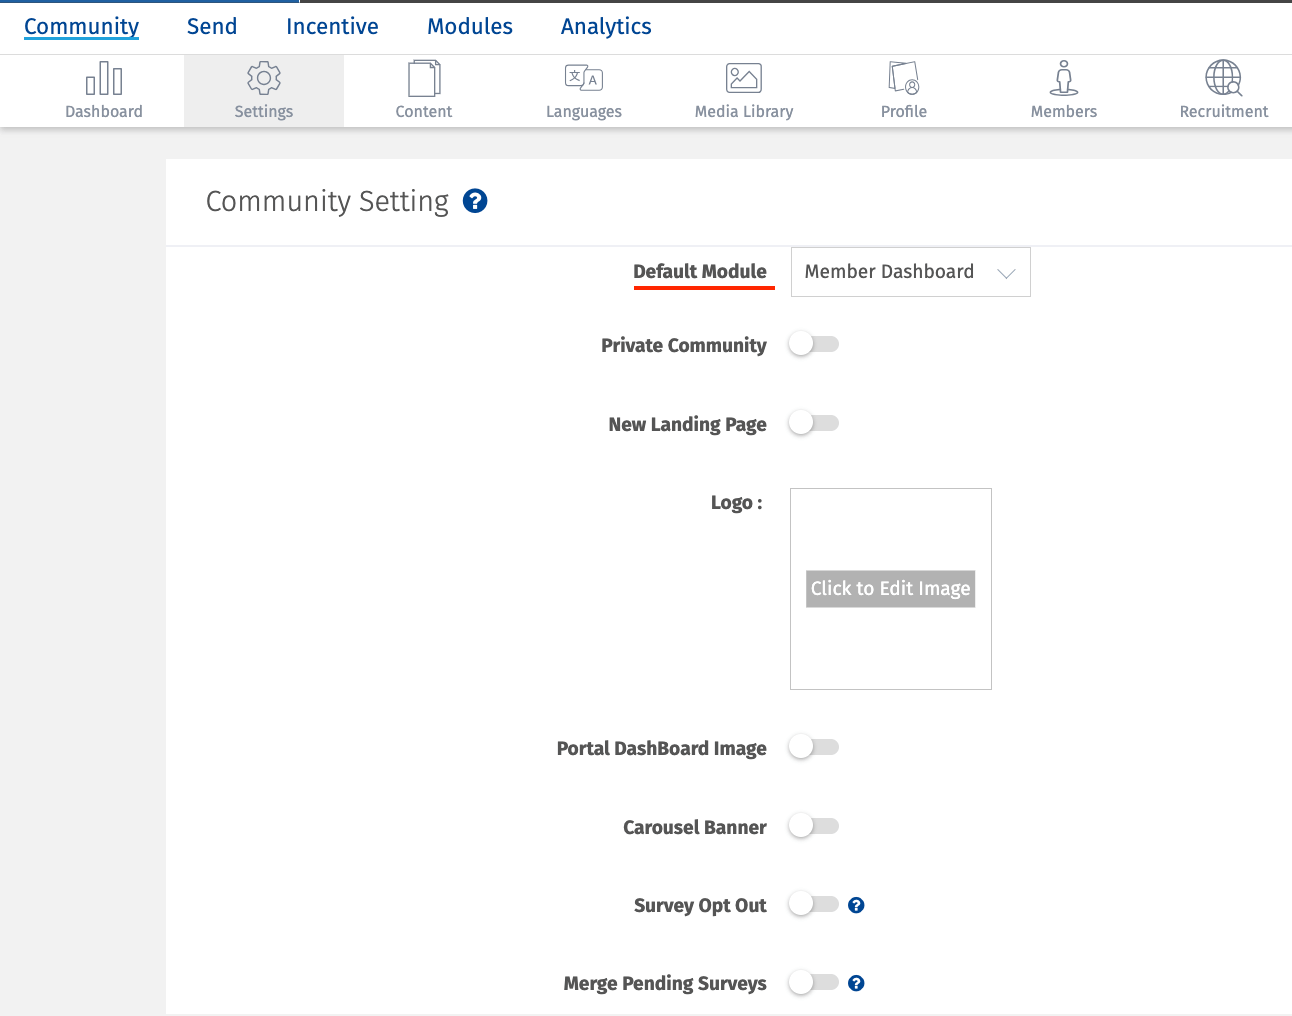1292x1016 pixels.
Task: Select the Settings gear icon
Action: click(x=263, y=88)
